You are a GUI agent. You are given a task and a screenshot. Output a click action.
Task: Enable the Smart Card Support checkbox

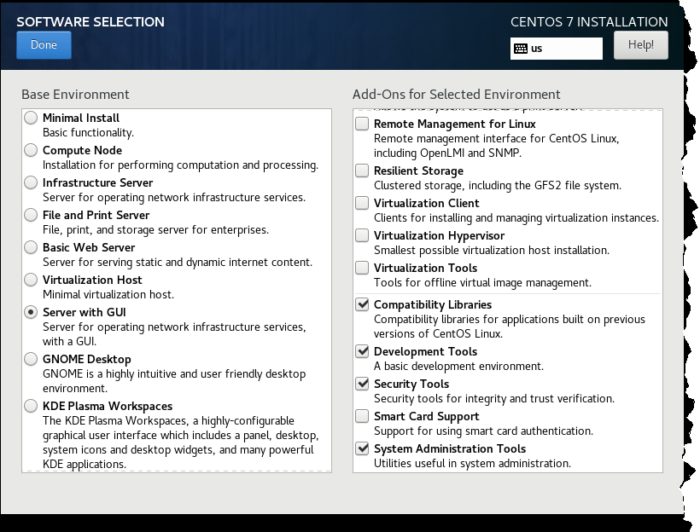pos(362,416)
